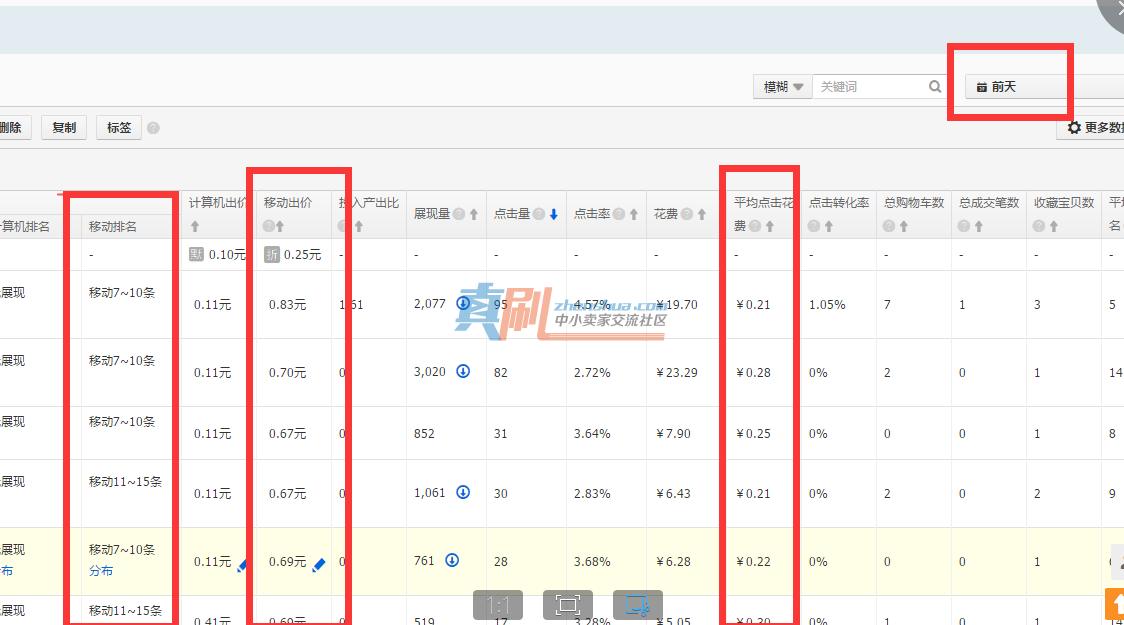Sort by 点击转化率 using its arrow

829,226
